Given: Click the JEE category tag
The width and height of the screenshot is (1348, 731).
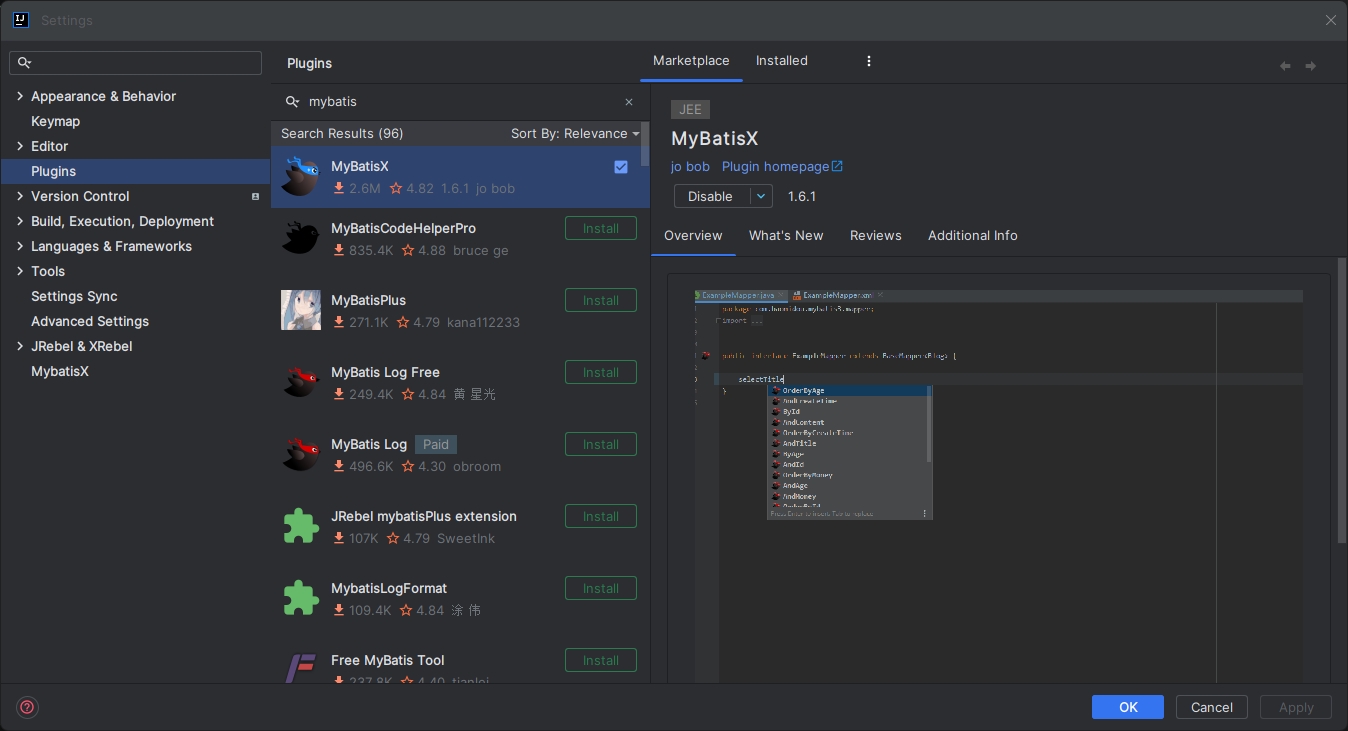Looking at the screenshot, I should click(690, 110).
